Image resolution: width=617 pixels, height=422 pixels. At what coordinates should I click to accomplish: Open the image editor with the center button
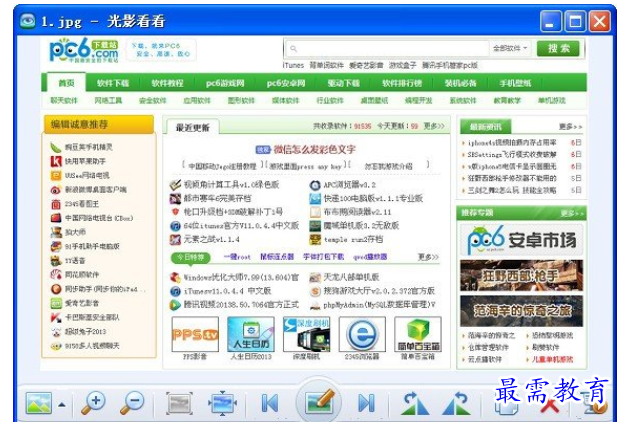[x=318, y=402]
